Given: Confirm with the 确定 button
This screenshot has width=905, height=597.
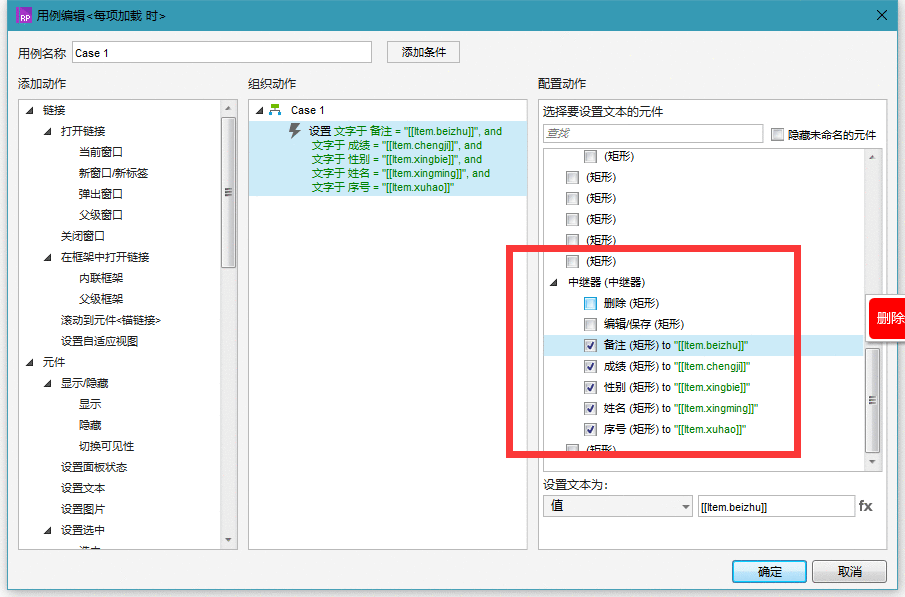Looking at the screenshot, I should tap(769, 572).
